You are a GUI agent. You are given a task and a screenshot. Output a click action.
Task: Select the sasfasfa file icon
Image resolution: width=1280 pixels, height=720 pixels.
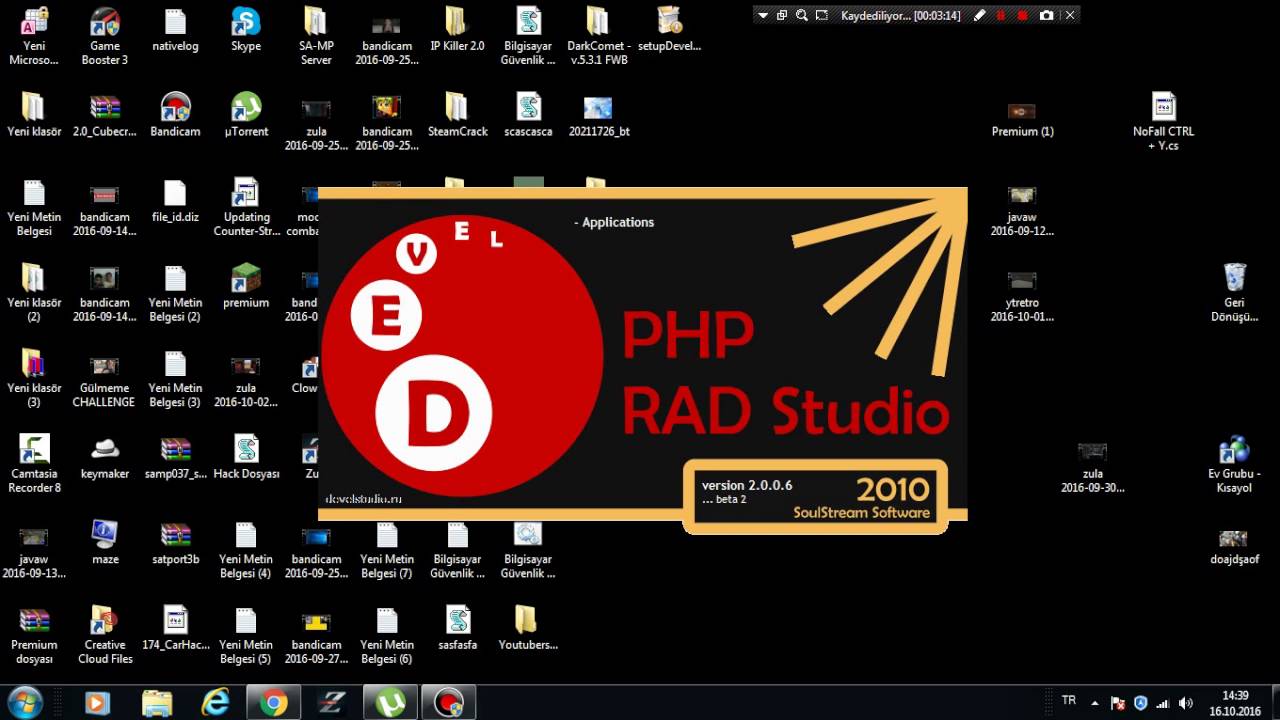pos(457,630)
